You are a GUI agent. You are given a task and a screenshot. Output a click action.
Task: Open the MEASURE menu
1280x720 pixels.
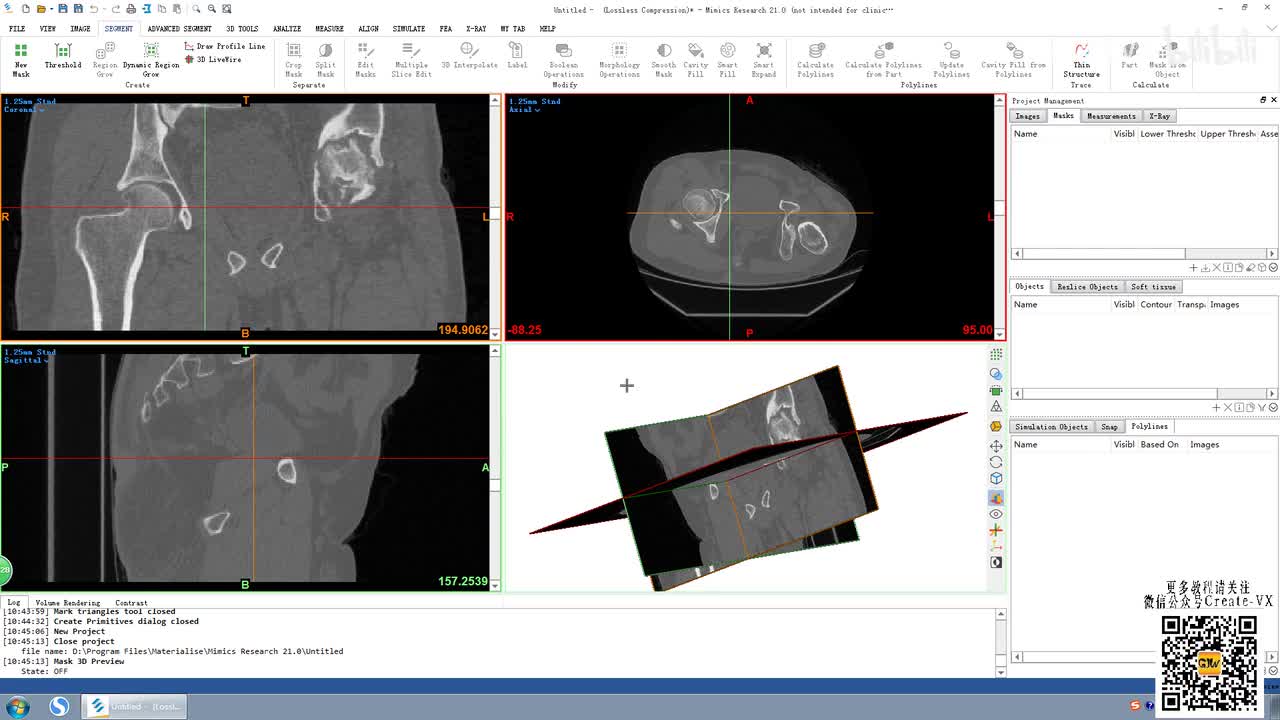[329, 28]
